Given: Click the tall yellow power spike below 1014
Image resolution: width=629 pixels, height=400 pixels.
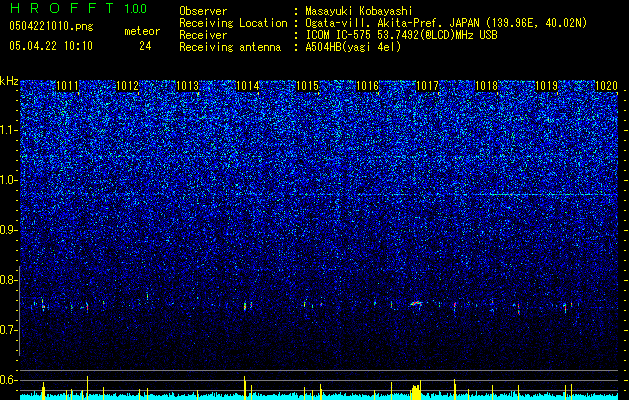Looking at the screenshot, I should click(244, 388).
